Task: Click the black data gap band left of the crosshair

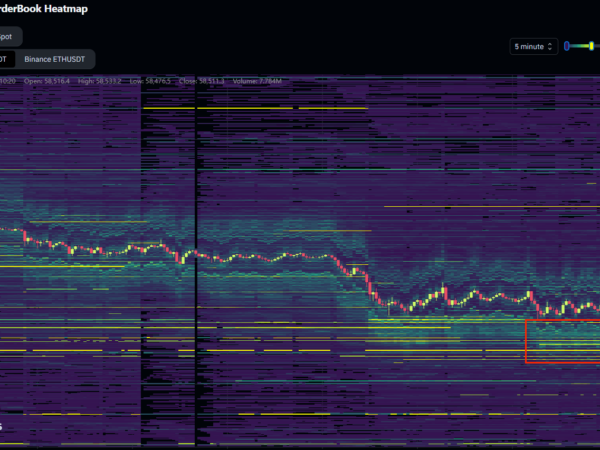Action: [x=160, y=200]
